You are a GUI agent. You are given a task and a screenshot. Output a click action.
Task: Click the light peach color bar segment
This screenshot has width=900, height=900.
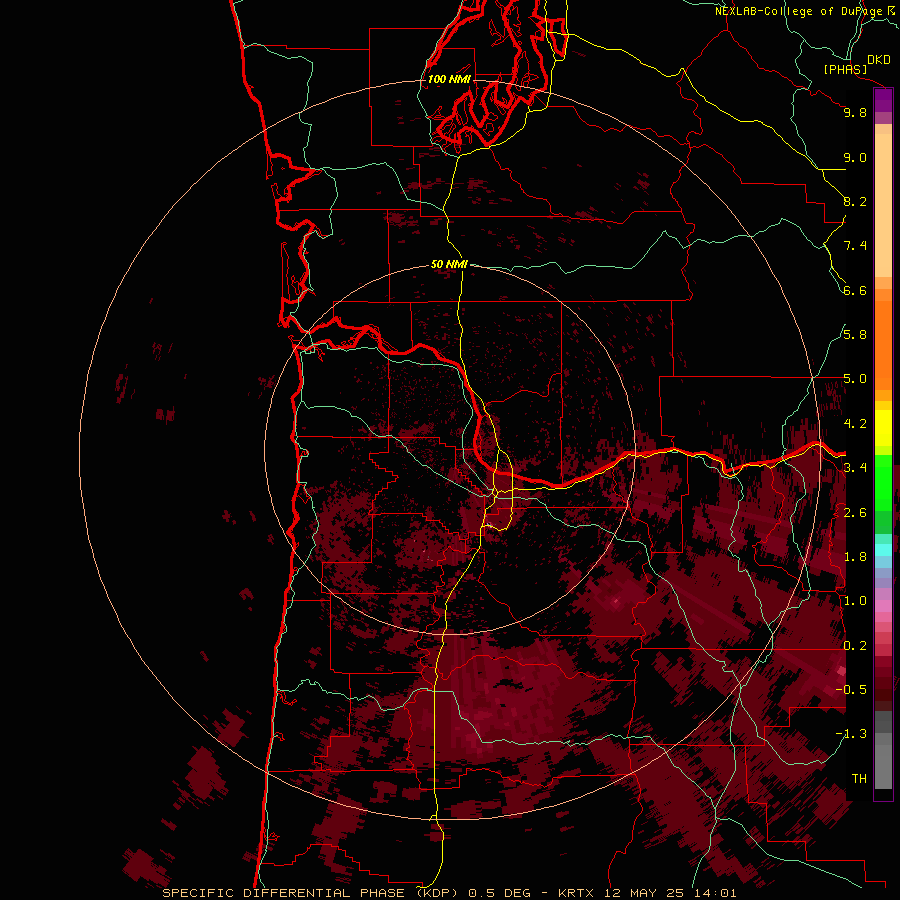pyautogui.click(x=883, y=205)
